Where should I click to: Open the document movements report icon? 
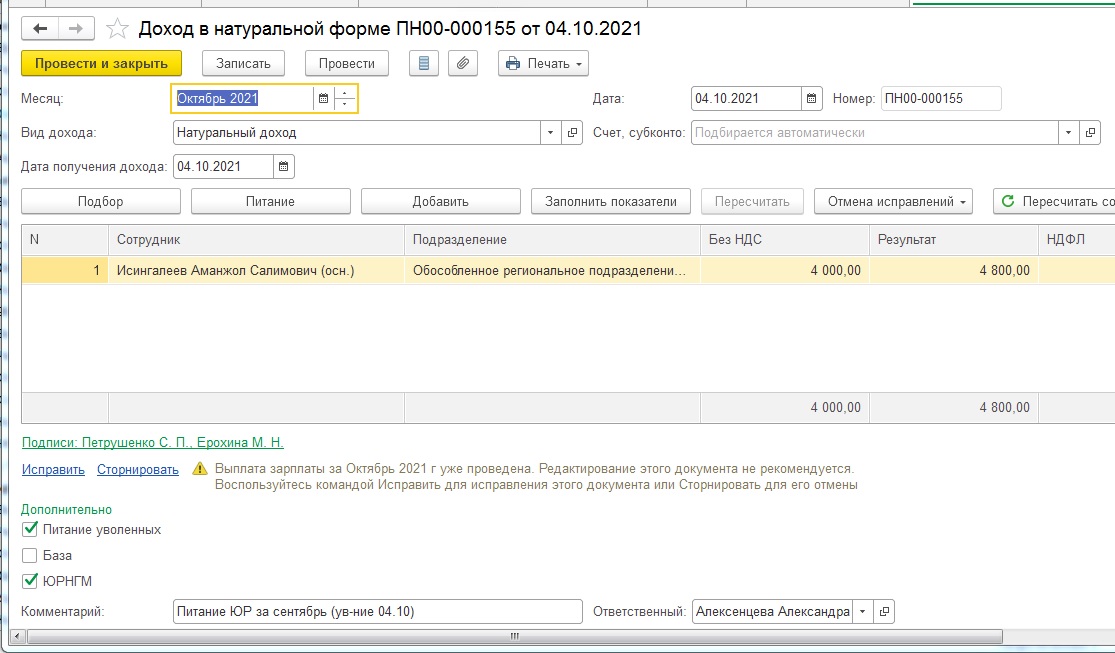(424, 63)
